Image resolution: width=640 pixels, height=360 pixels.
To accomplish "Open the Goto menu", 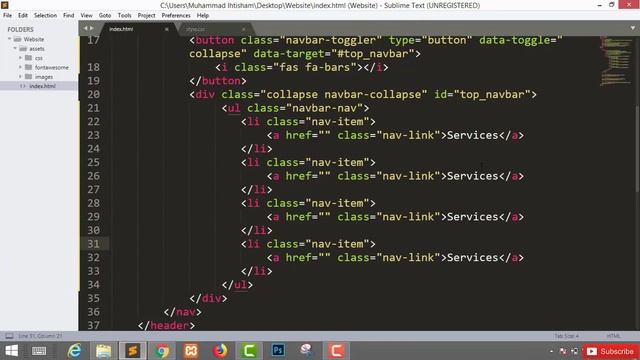I will pyautogui.click(x=105, y=16).
